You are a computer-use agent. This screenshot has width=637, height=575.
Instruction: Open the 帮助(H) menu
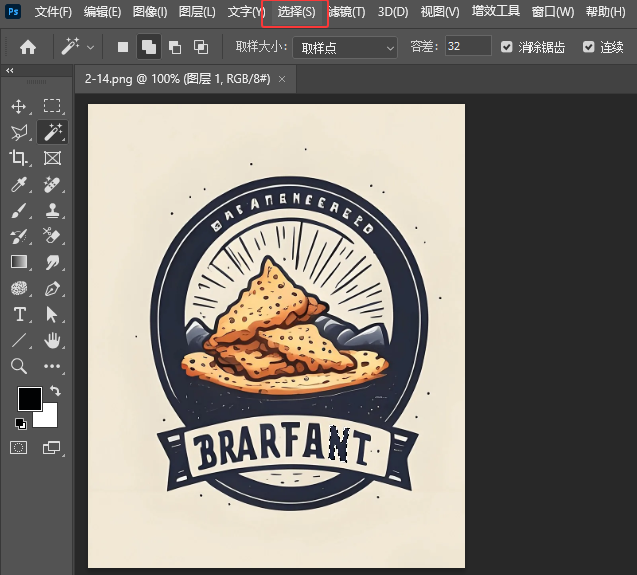click(x=605, y=12)
